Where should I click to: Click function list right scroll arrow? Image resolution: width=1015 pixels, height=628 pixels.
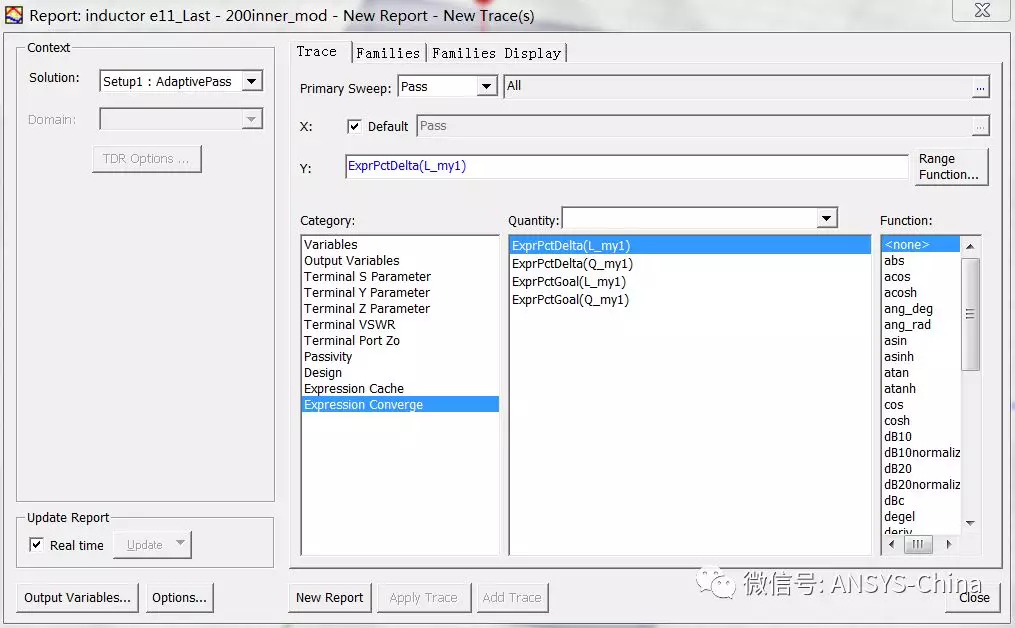(948, 544)
